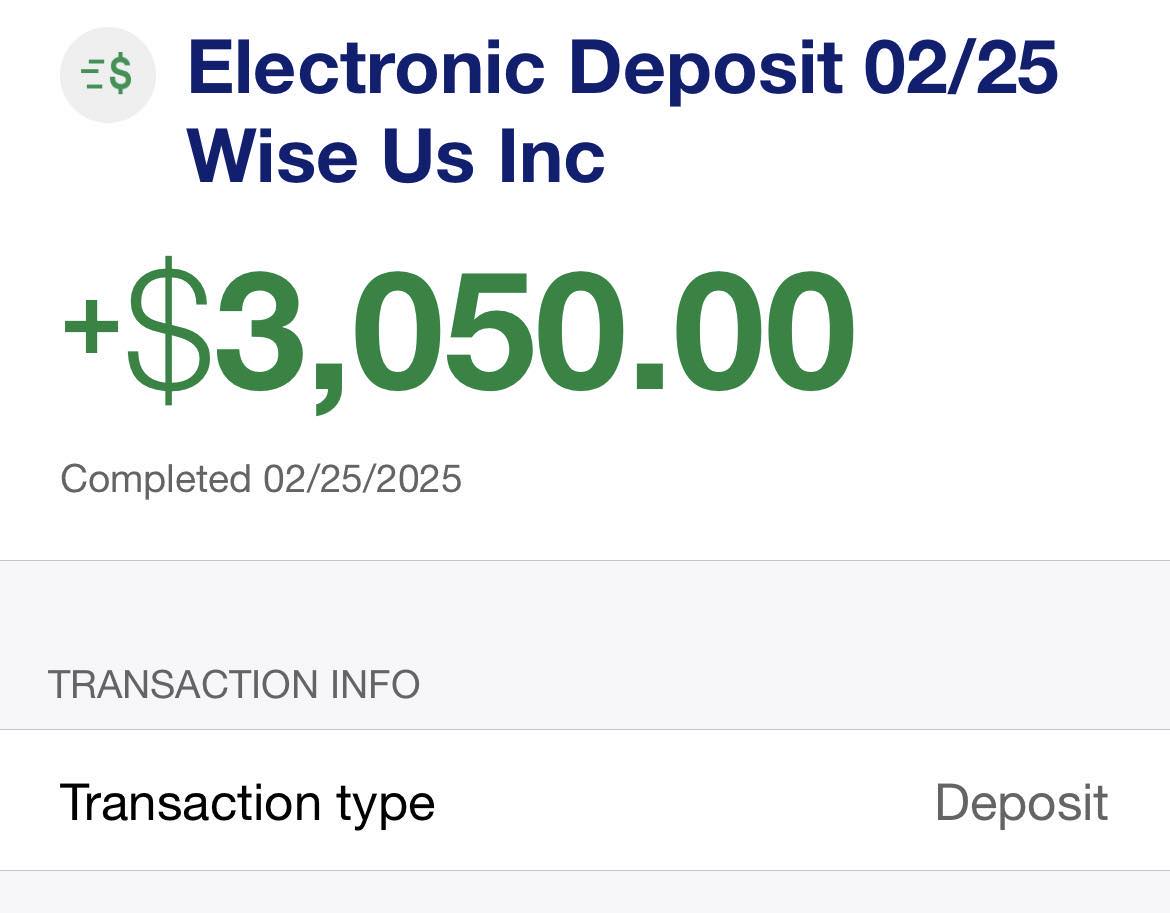Click the gray area below Transaction type row
Viewport: 1170px width, 913px height.
[x=585, y=892]
